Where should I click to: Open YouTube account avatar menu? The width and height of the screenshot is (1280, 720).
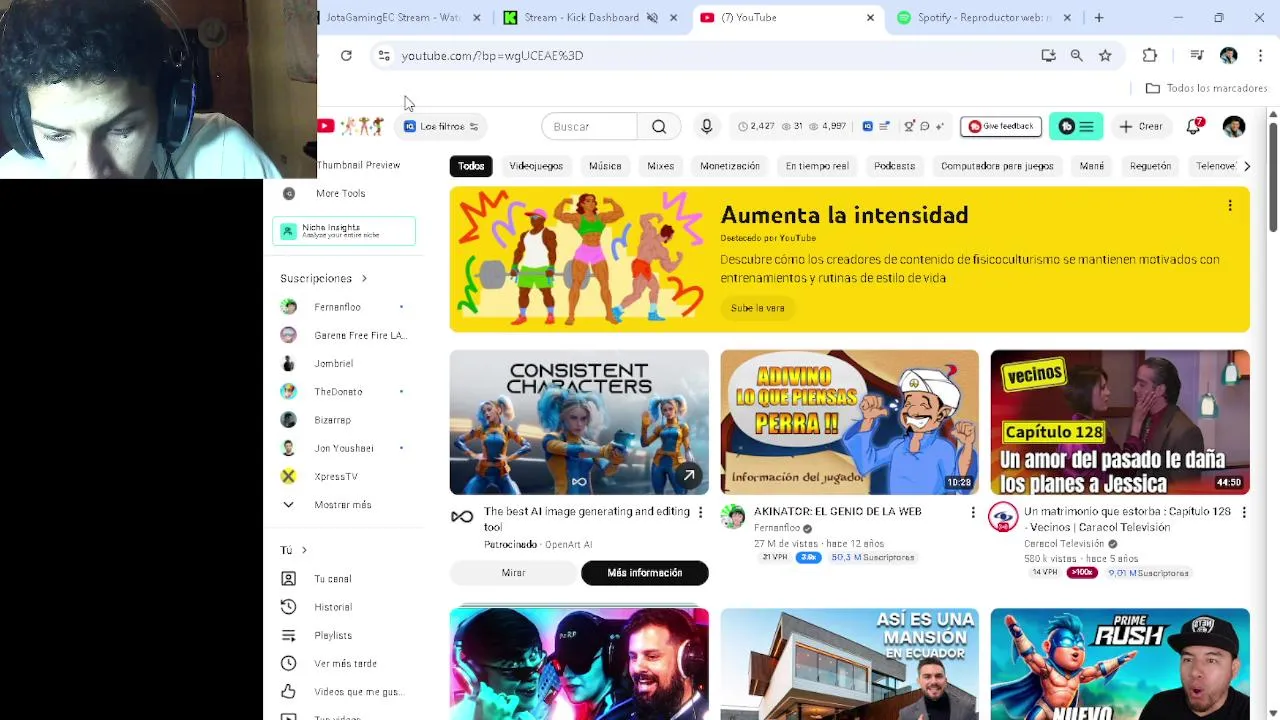[x=1234, y=126]
